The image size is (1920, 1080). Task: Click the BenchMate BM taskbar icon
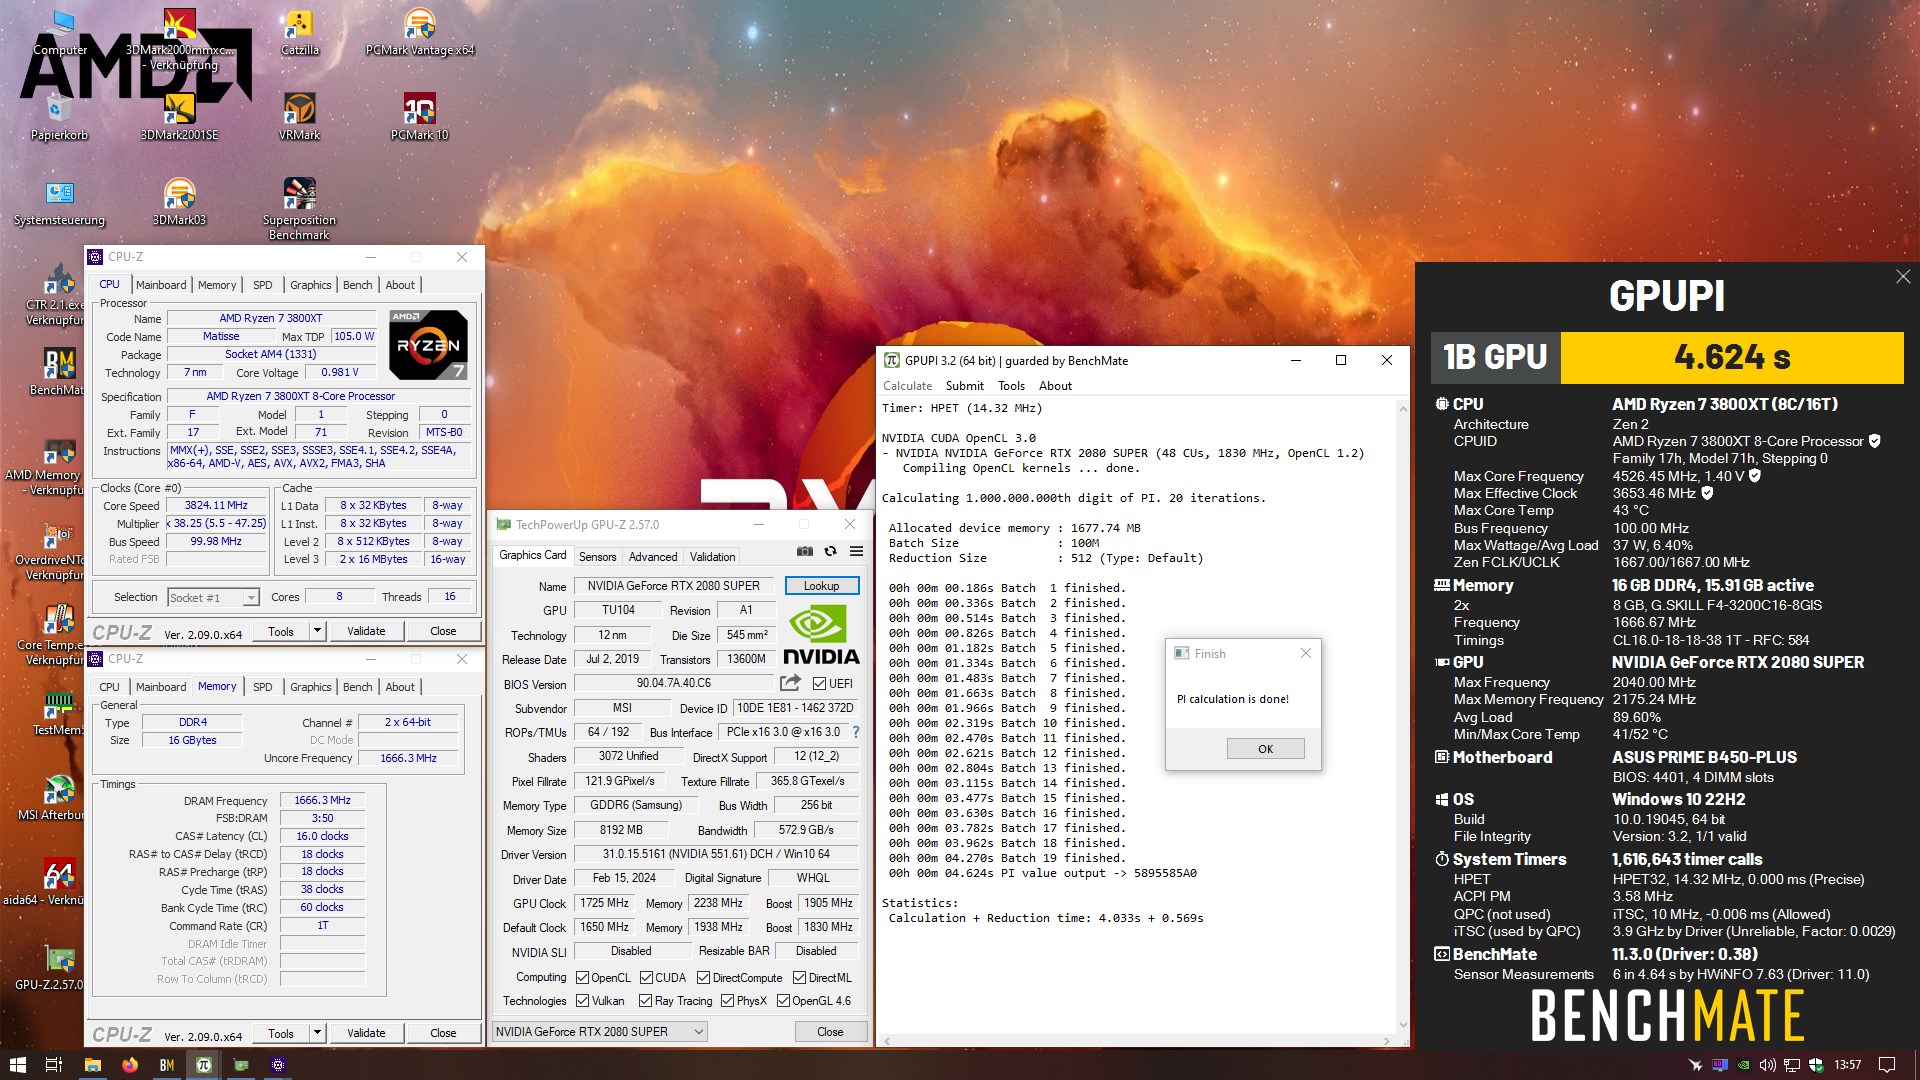[x=167, y=1065]
